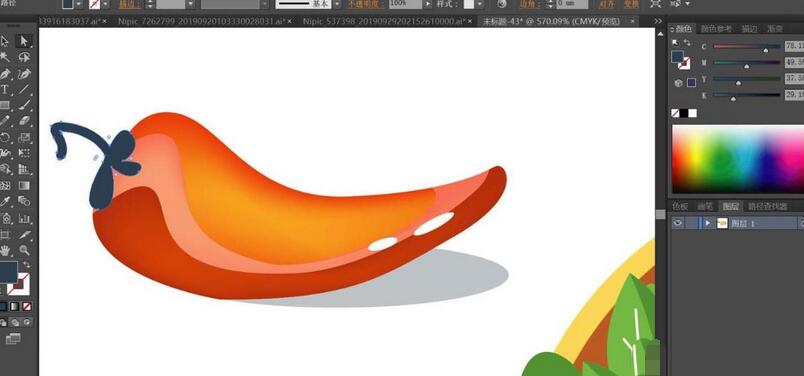804x376 pixels.
Task: Click the Cyan slider handle
Action: coord(766,50)
